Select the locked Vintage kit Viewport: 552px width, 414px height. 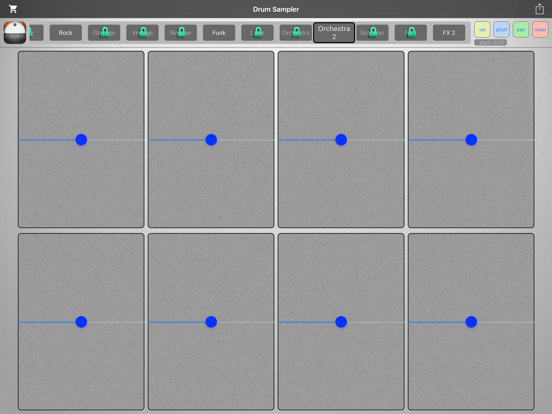pyautogui.click(x=142, y=33)
